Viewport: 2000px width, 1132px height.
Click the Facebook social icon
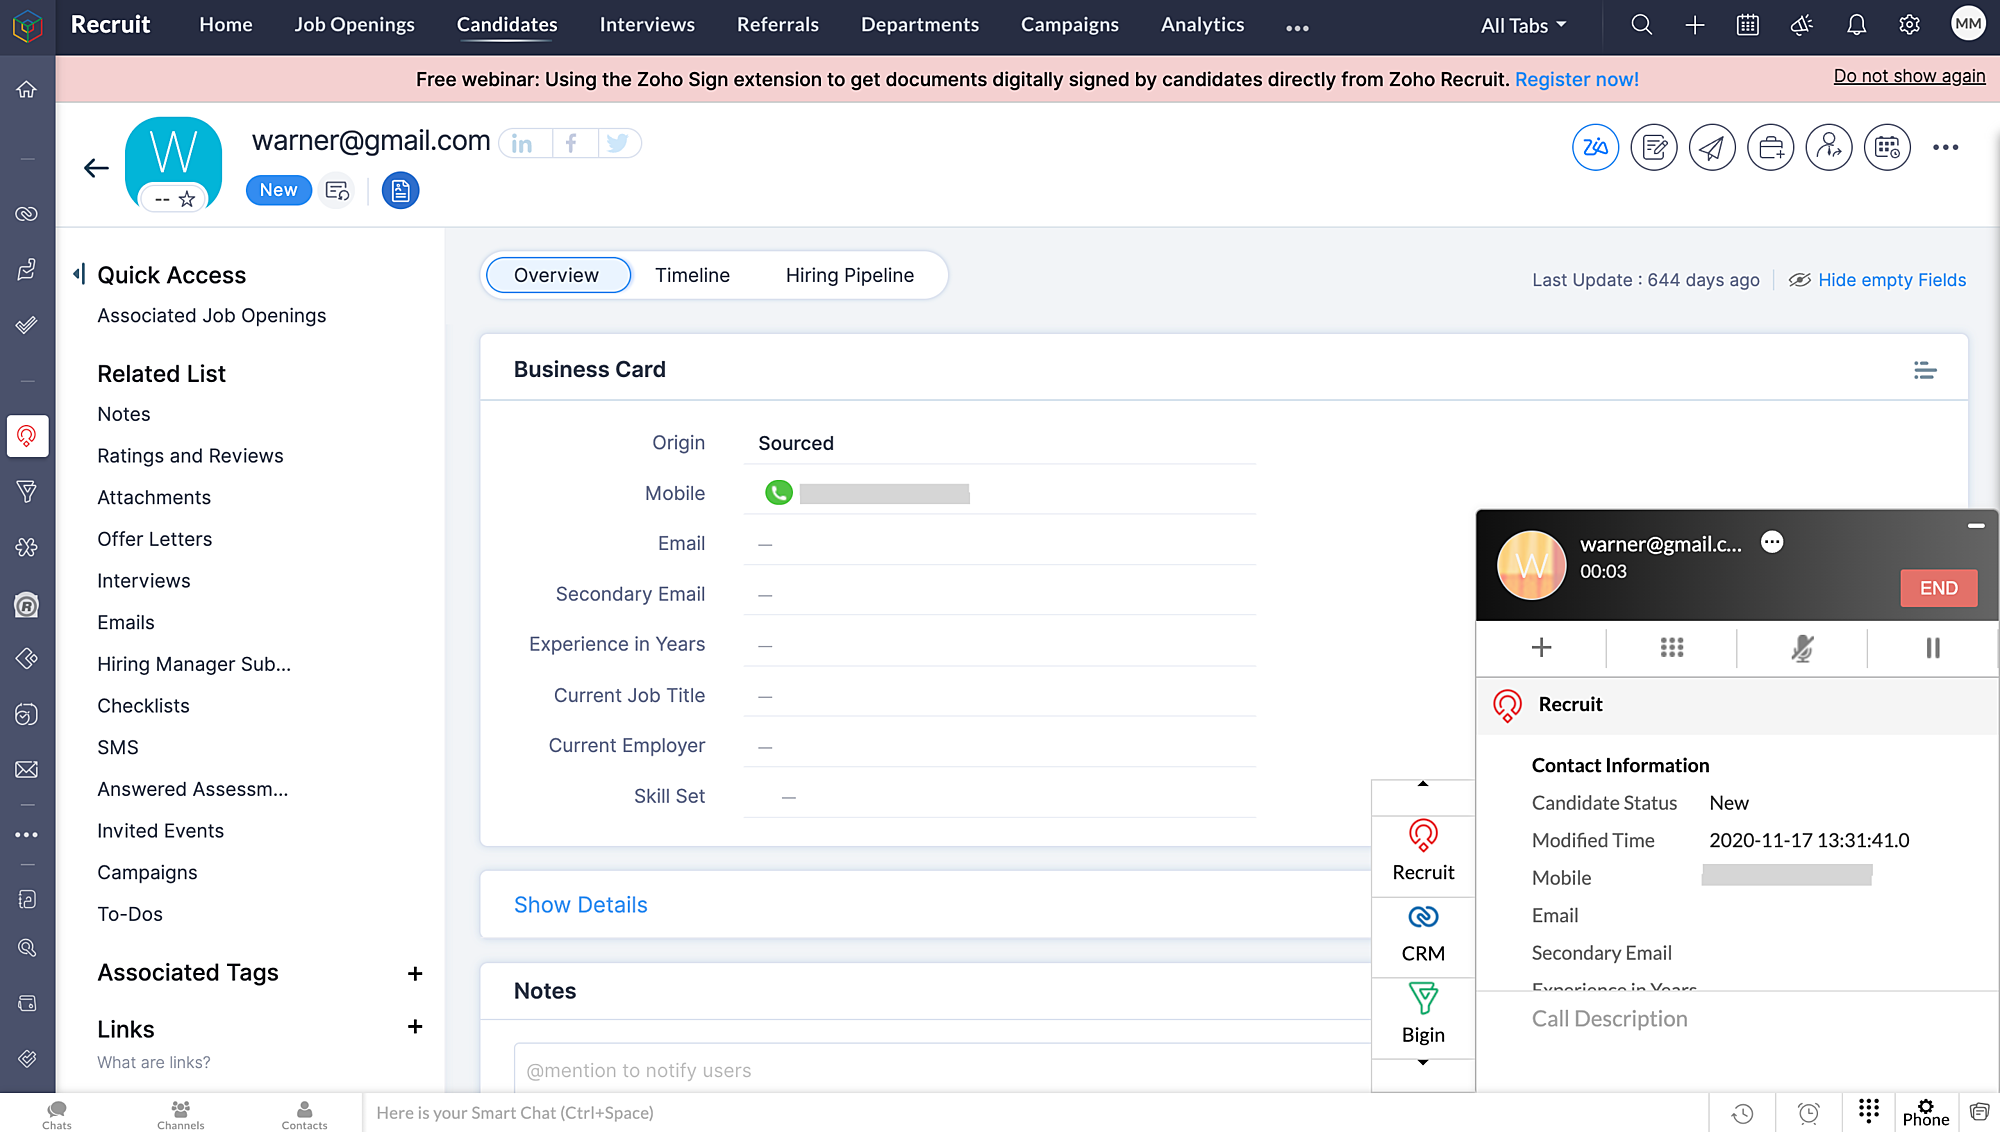click(x=571, y=144)
